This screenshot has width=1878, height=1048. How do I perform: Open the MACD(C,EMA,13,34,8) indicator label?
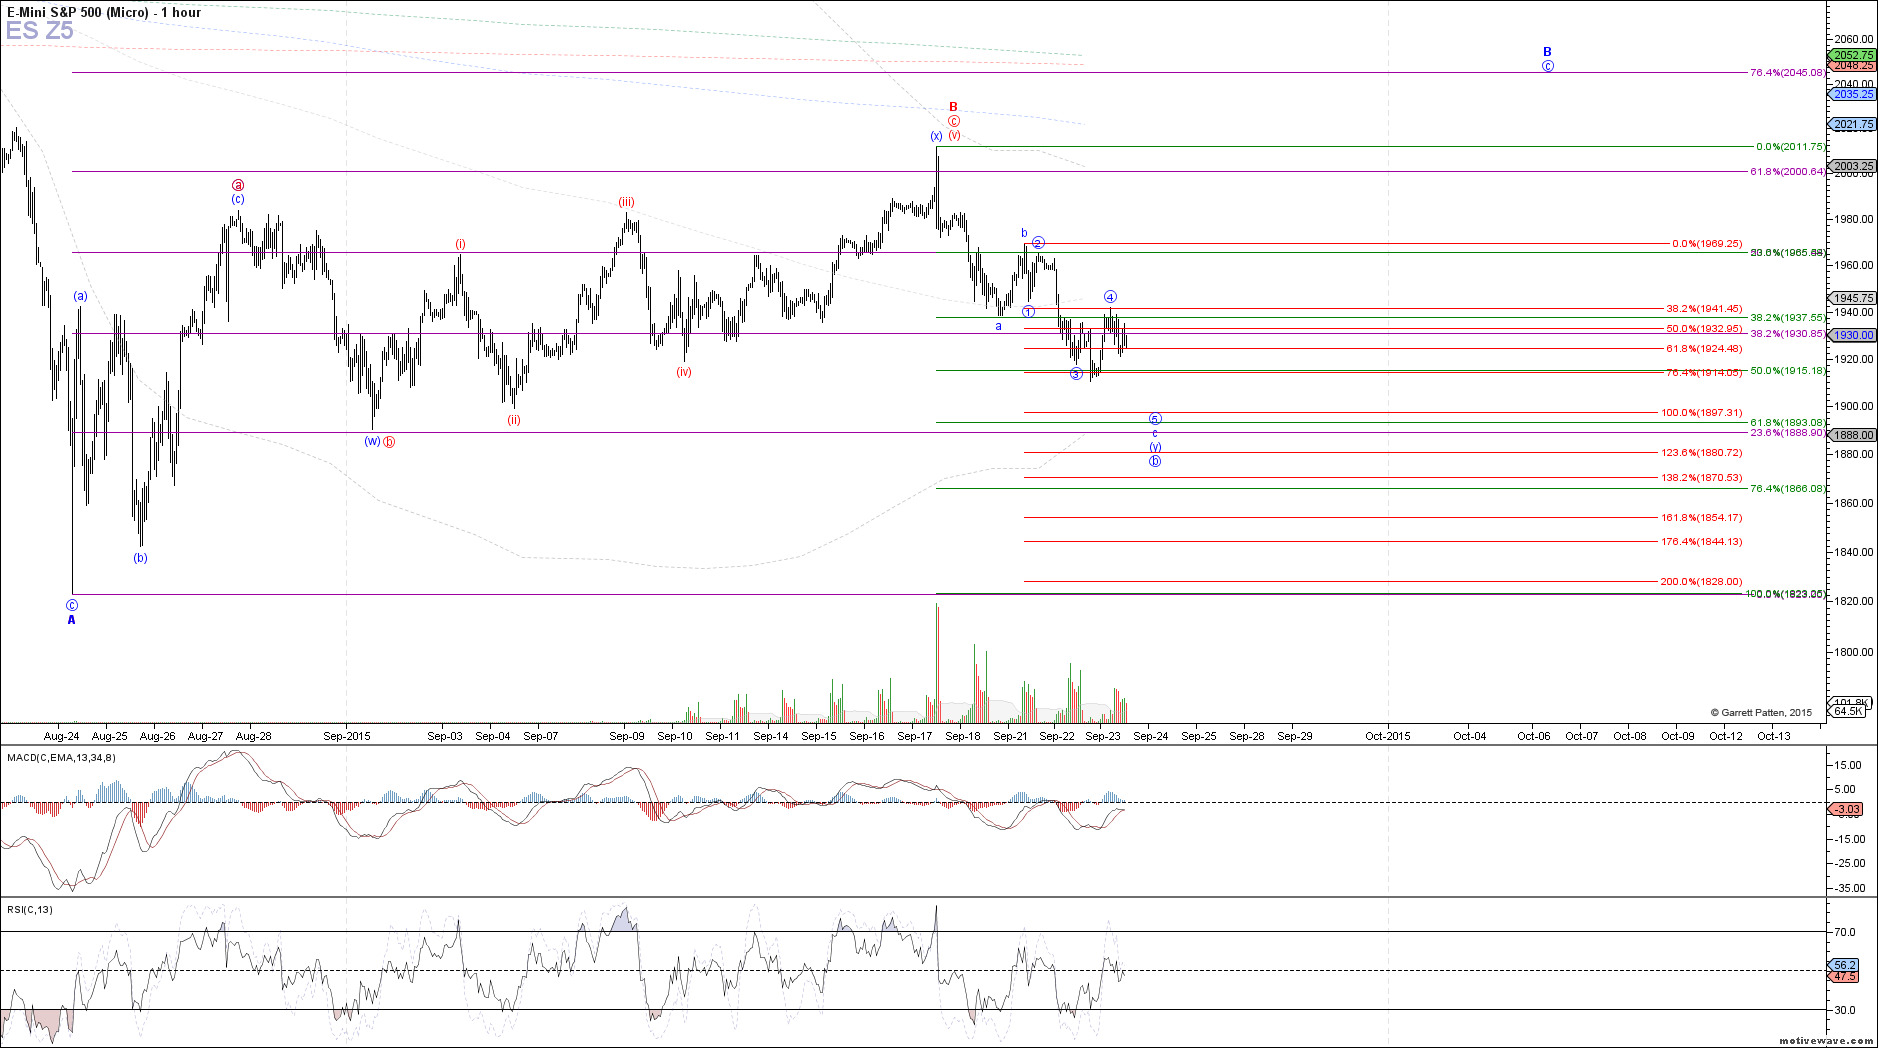point(61,758)
